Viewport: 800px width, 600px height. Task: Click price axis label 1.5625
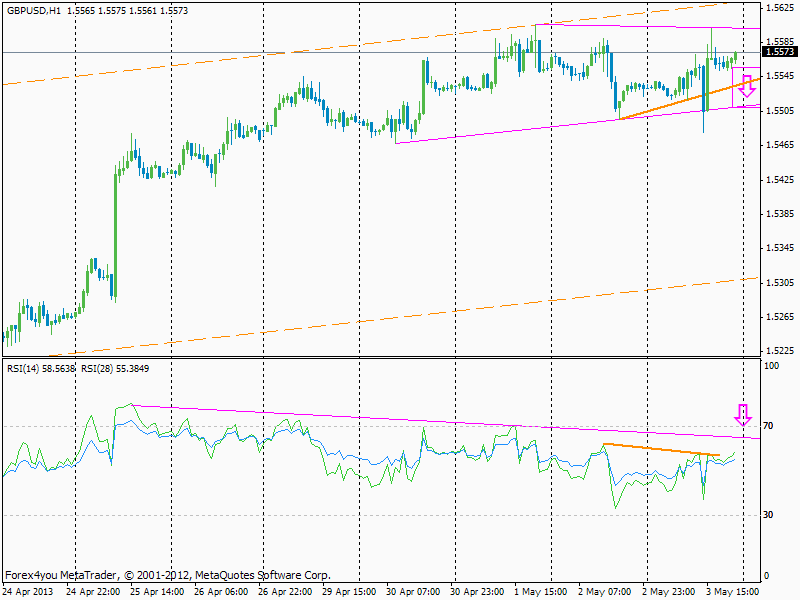(x=780, y=8)
